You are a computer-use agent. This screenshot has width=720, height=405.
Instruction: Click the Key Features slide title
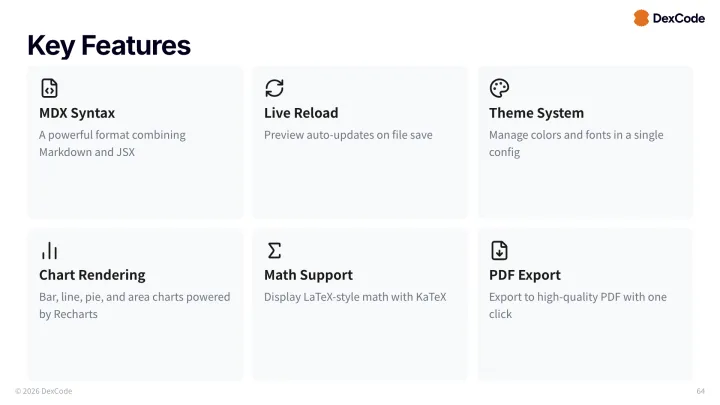109,45
